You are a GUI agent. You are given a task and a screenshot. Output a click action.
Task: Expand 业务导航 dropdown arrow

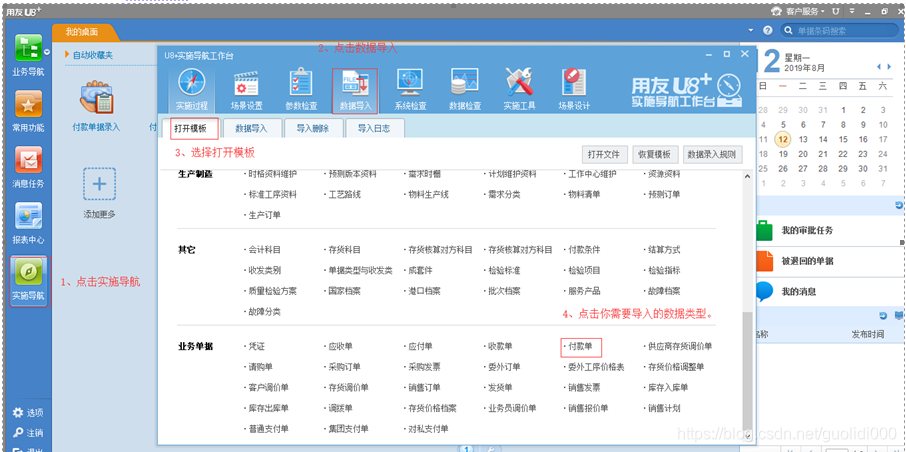47,52
